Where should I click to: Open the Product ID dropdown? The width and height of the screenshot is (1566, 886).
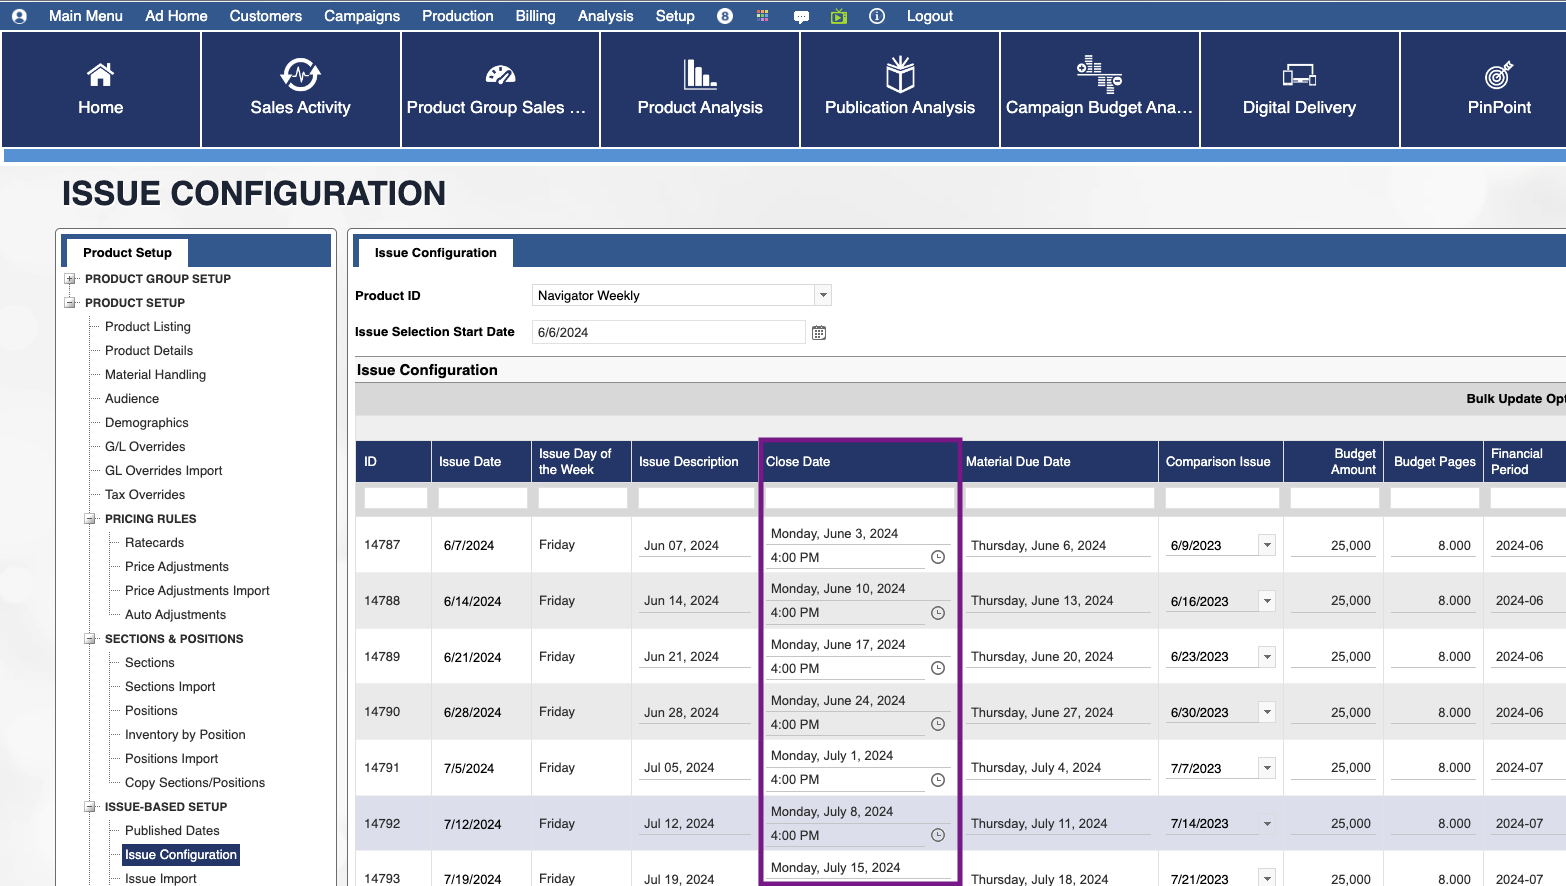pos(822,295)
